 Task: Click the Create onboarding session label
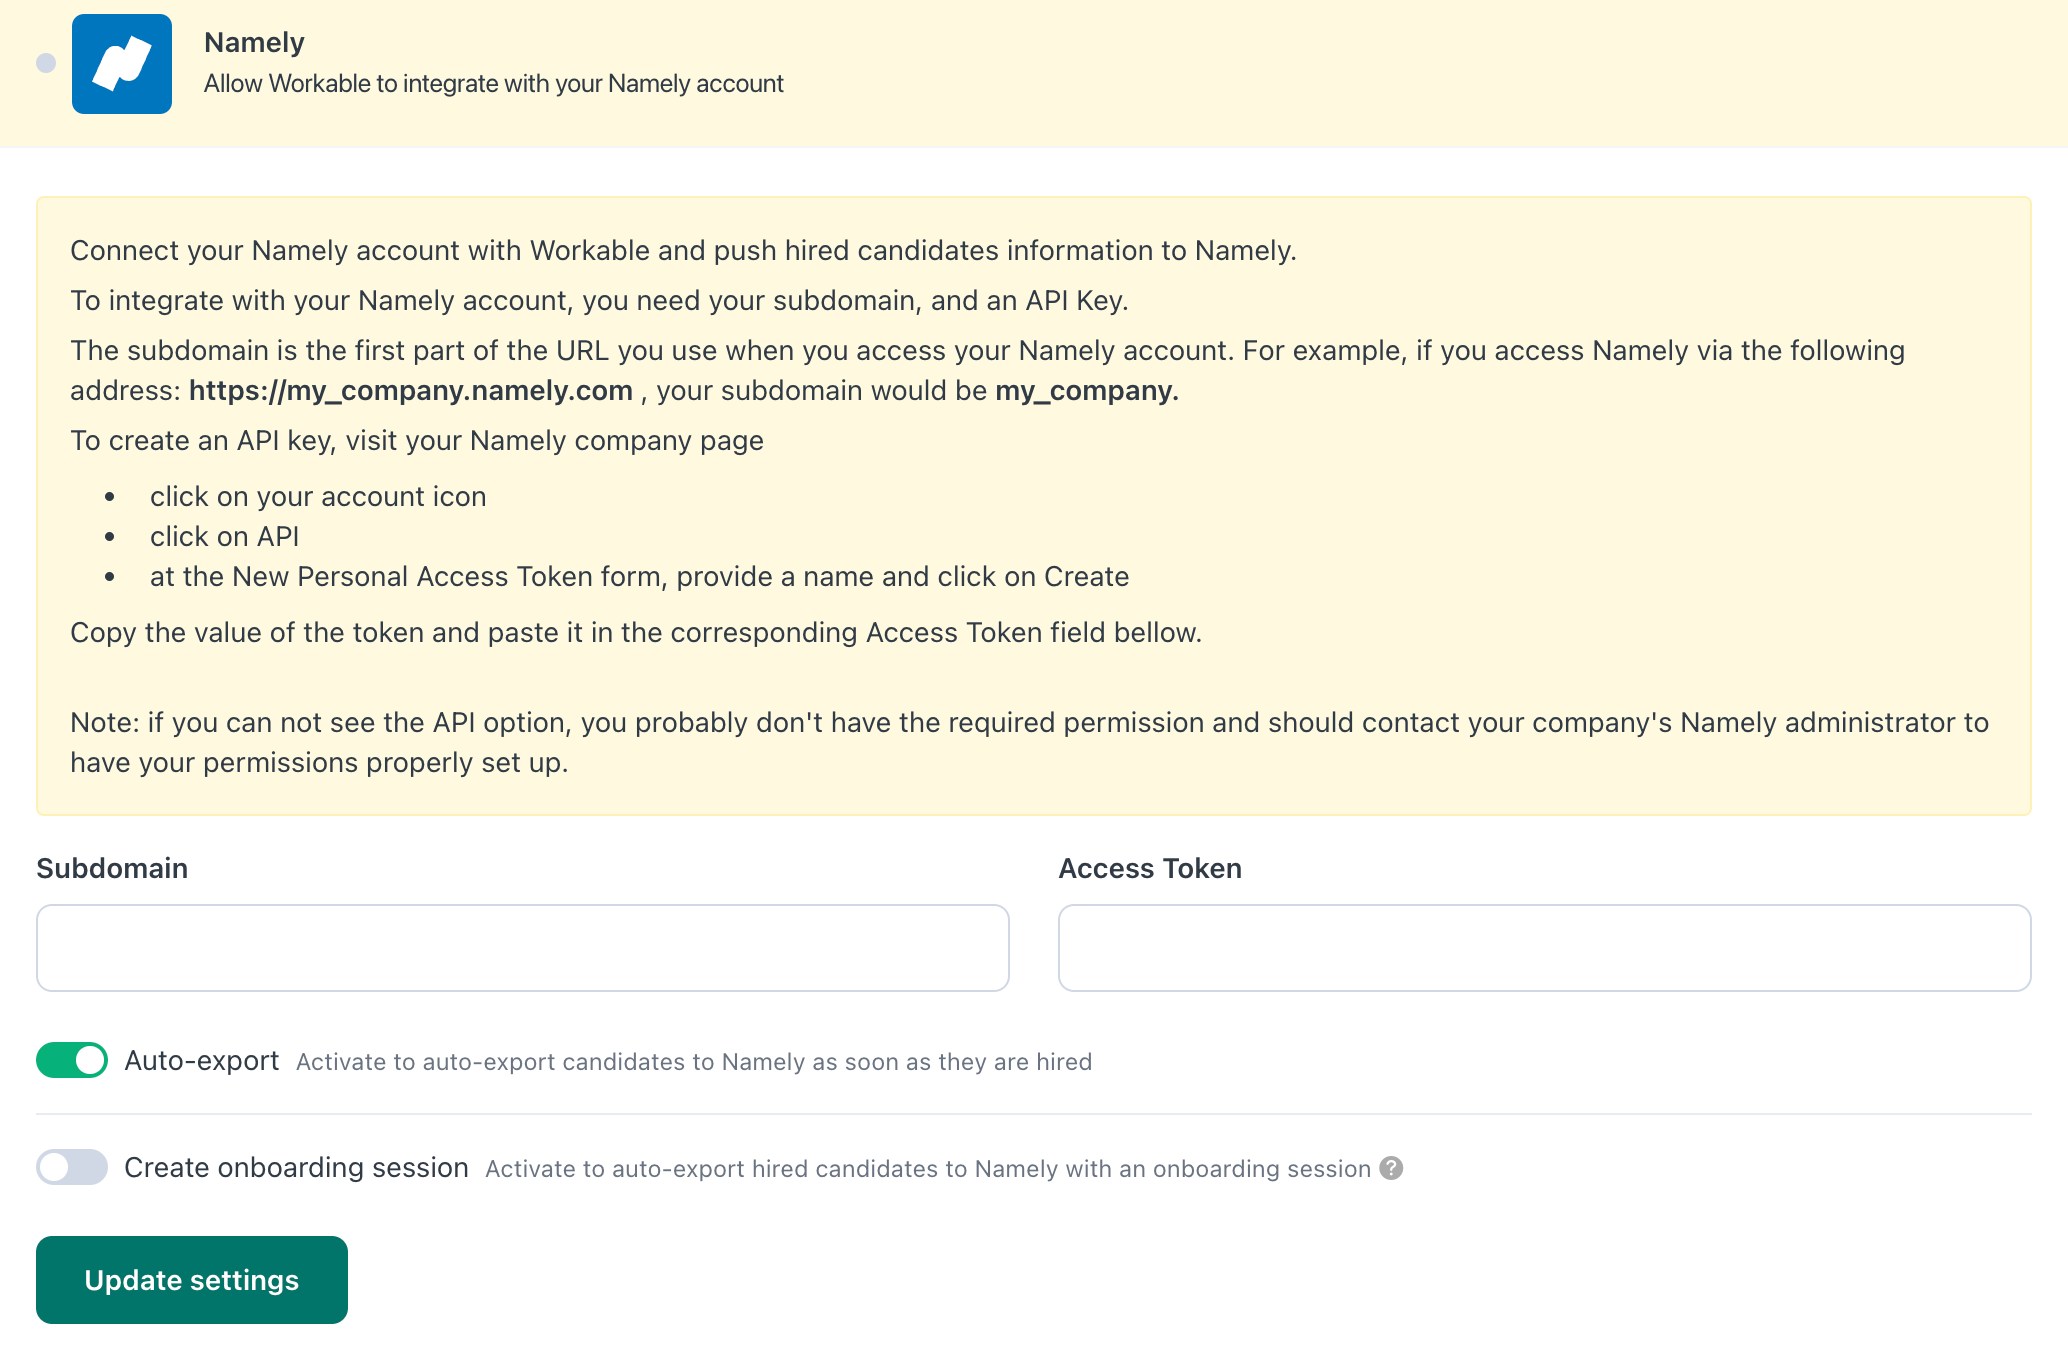296,1167
